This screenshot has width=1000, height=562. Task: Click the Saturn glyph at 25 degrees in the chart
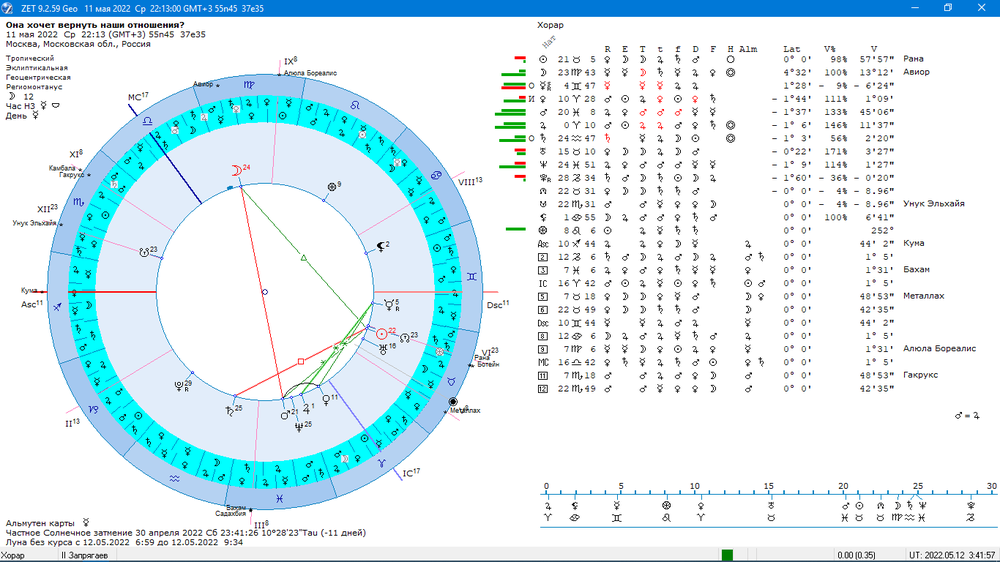click(x=229, y=411)
